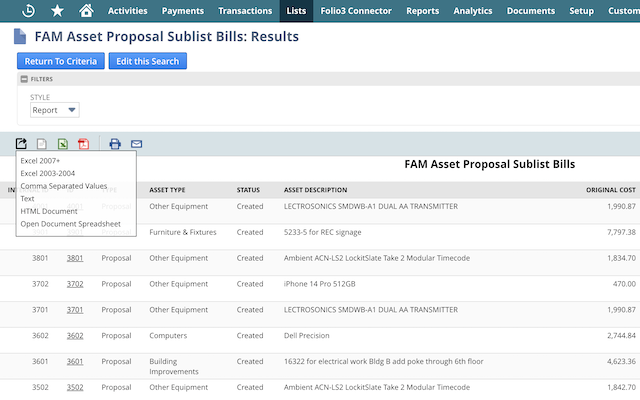This screenshot has width=640, height=400.
Task: Collapse the Filters section
Action: point(24,79)
